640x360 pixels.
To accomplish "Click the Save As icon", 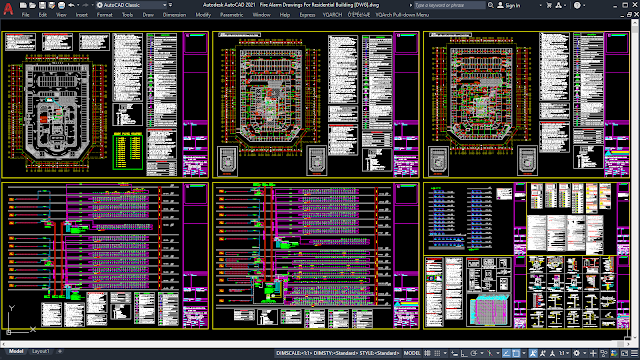I will [51, 5].
